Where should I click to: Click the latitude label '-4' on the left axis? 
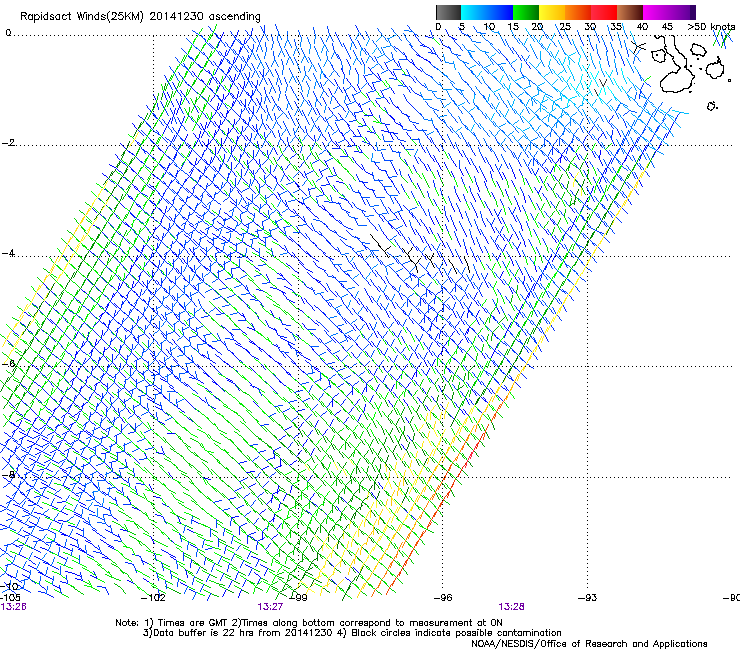click(8, 253)
